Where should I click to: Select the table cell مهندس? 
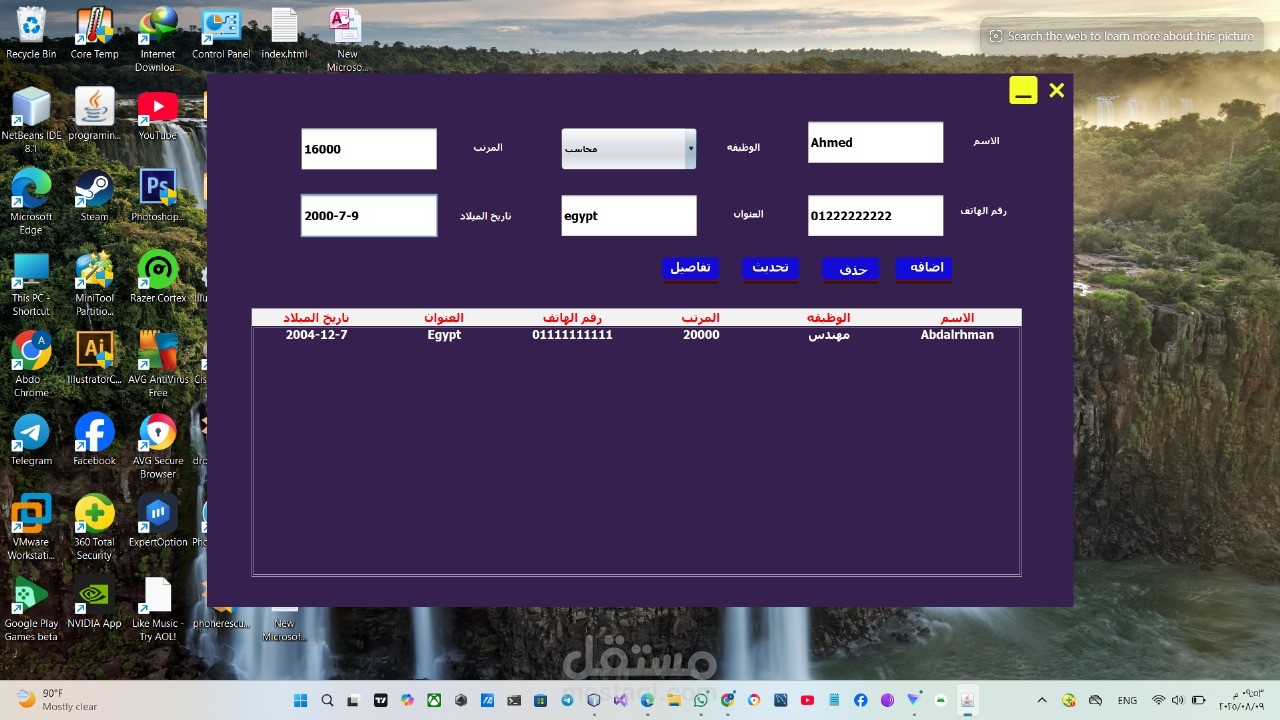click(829, 335)
